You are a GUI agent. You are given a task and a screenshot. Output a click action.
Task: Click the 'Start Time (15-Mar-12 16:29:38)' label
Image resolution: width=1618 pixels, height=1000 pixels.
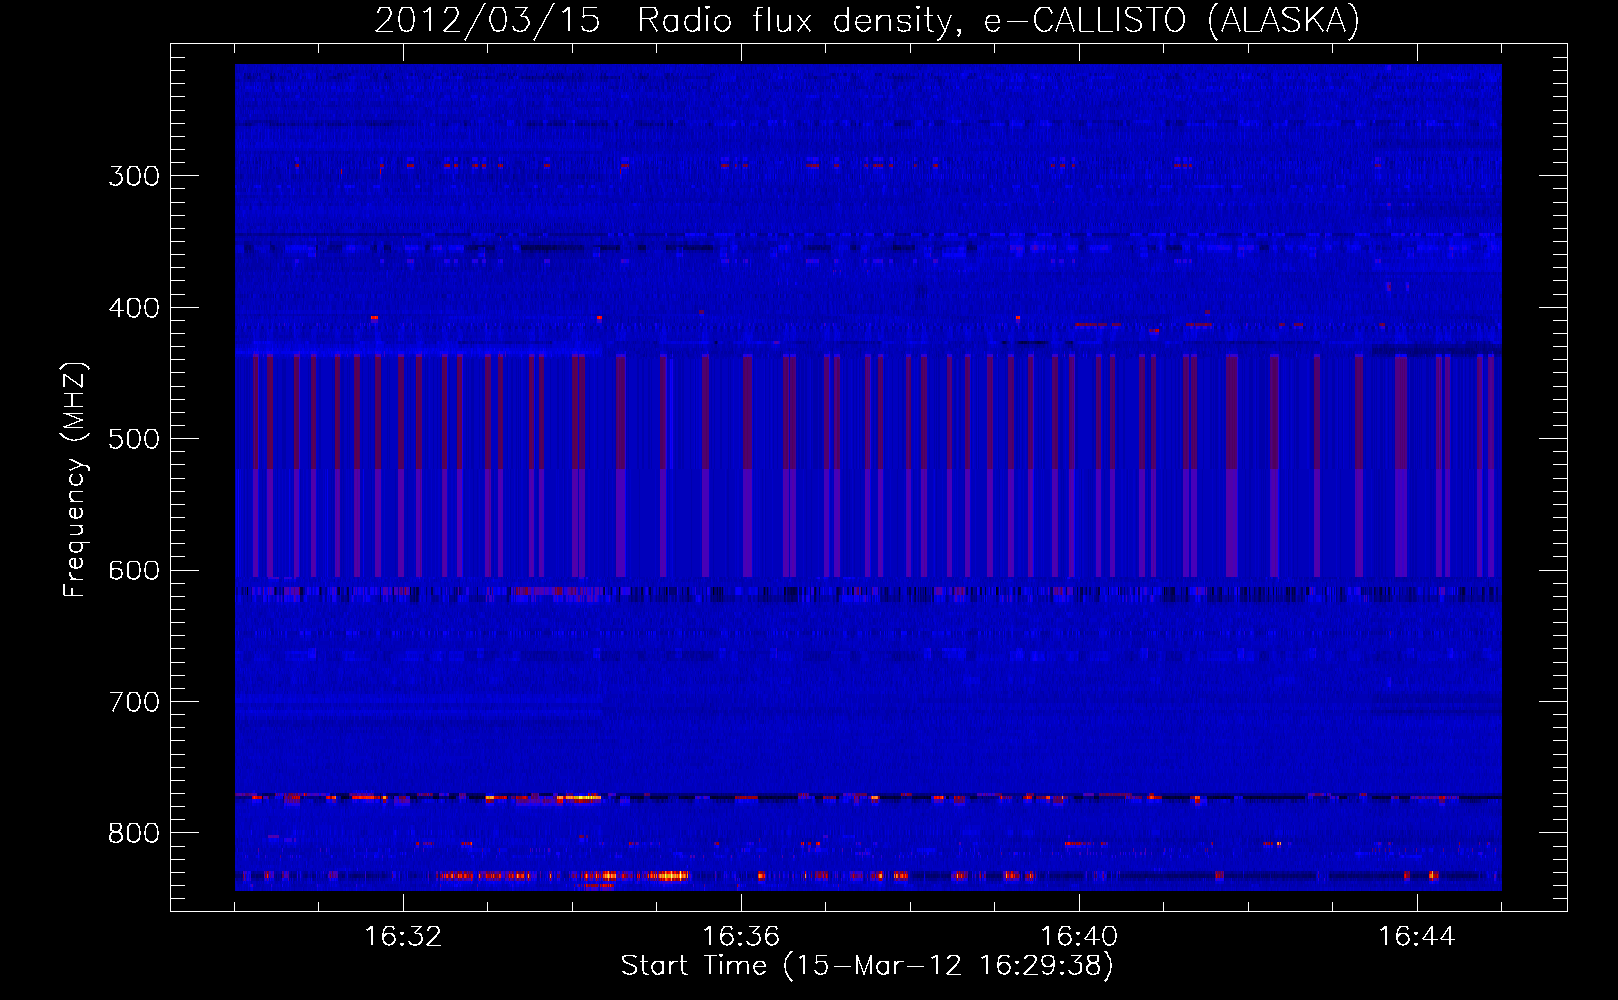point(867,966)
